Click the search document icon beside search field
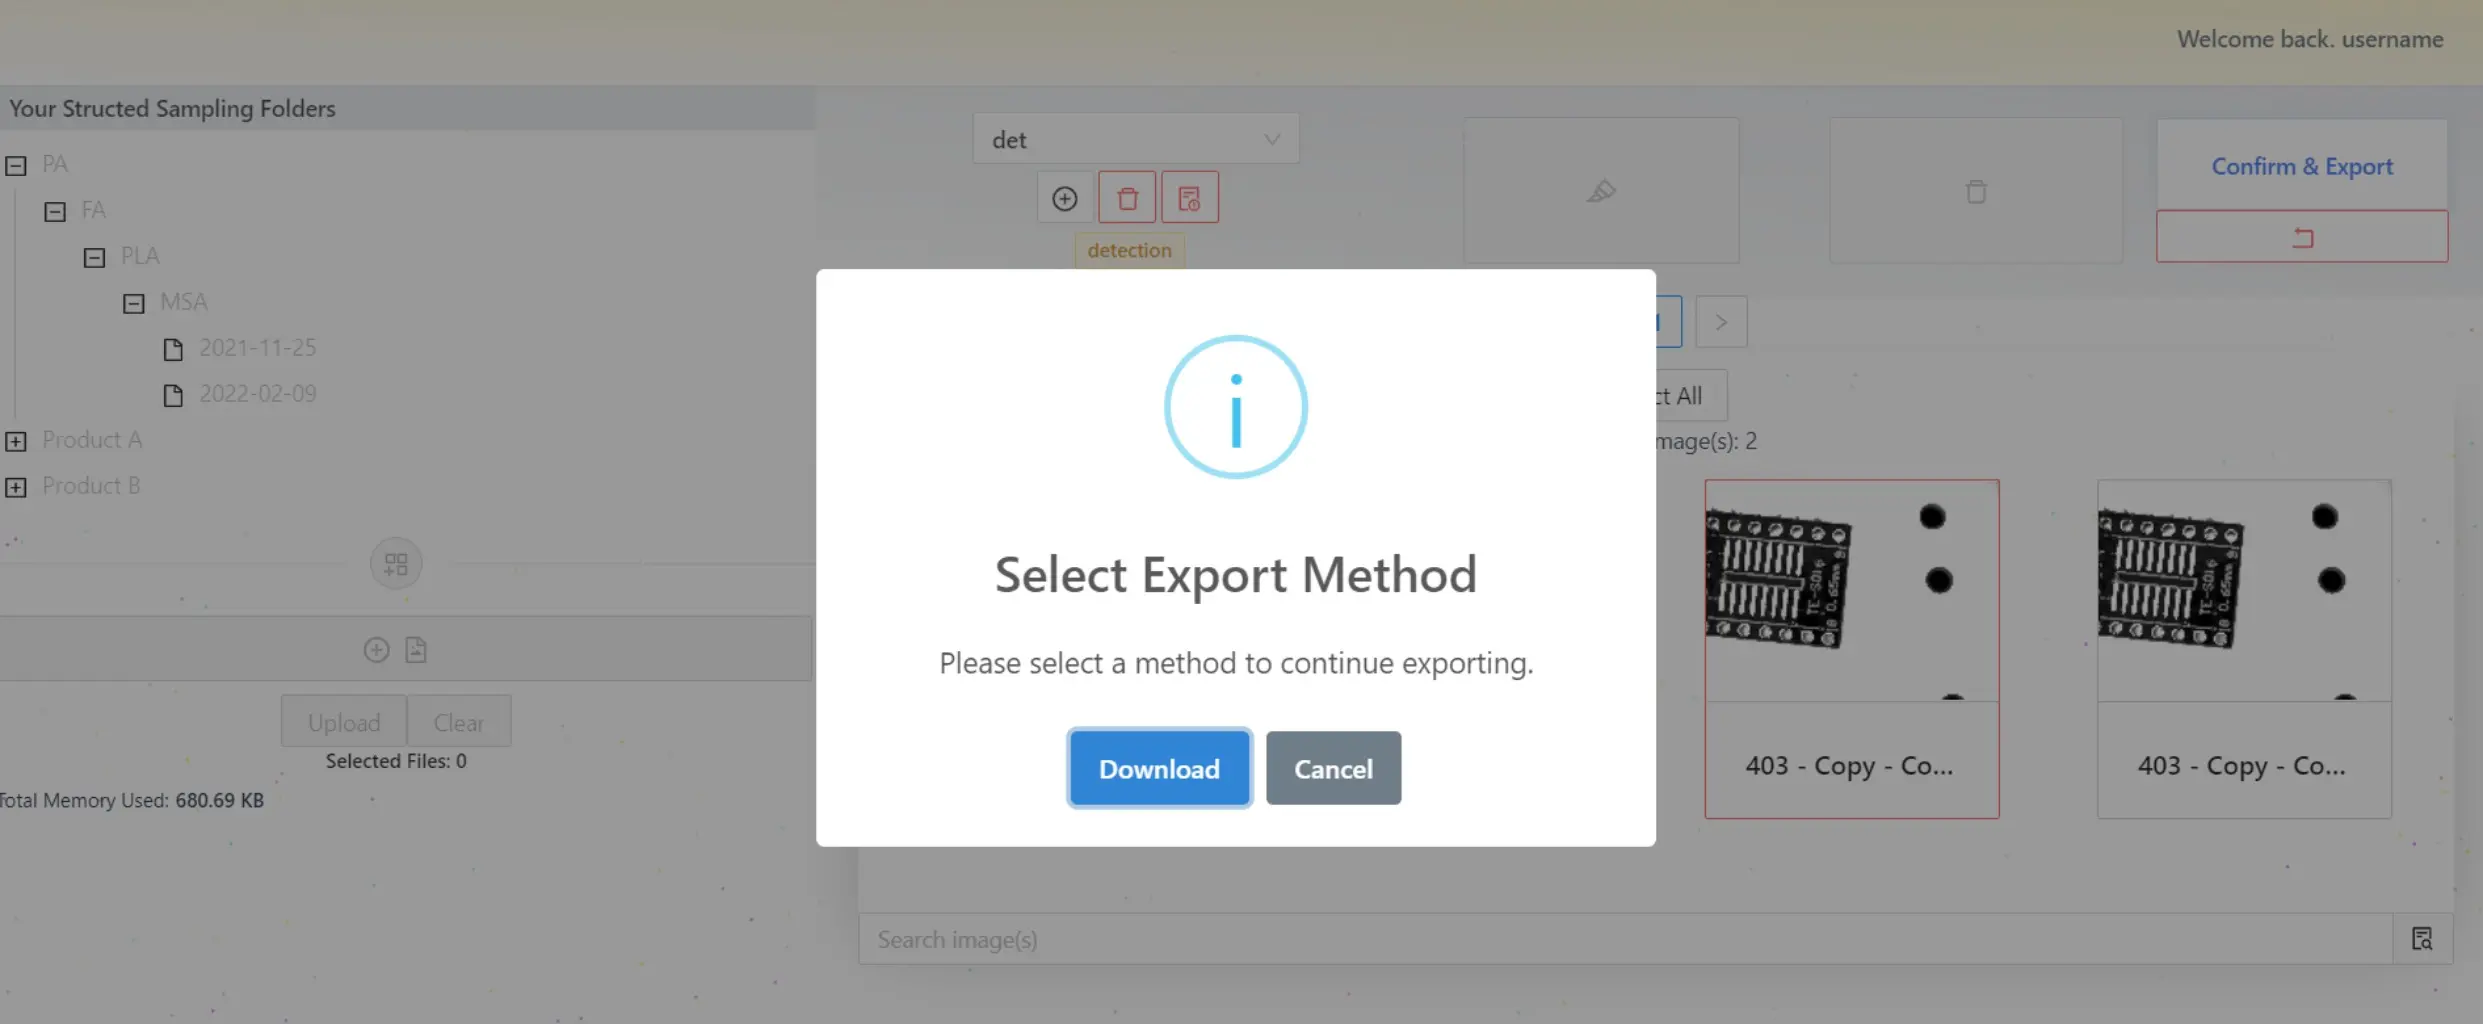Image resolution: width=2483 pixels, height=1024 pixels. [2421, 939]
